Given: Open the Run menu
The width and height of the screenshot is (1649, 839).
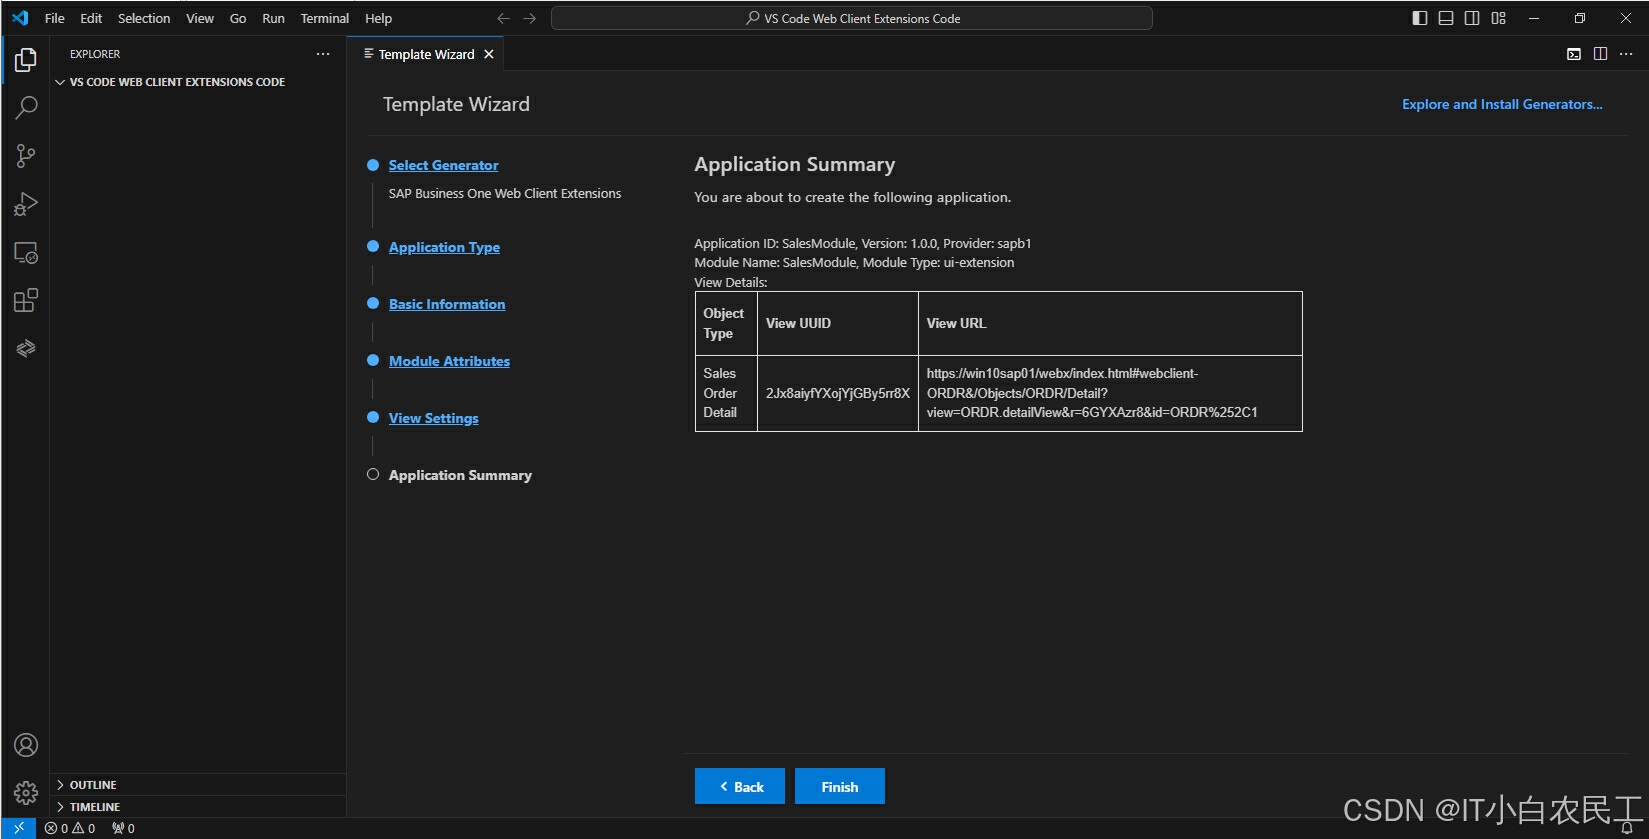Looking at the screenshot, I should pos(273,18).
